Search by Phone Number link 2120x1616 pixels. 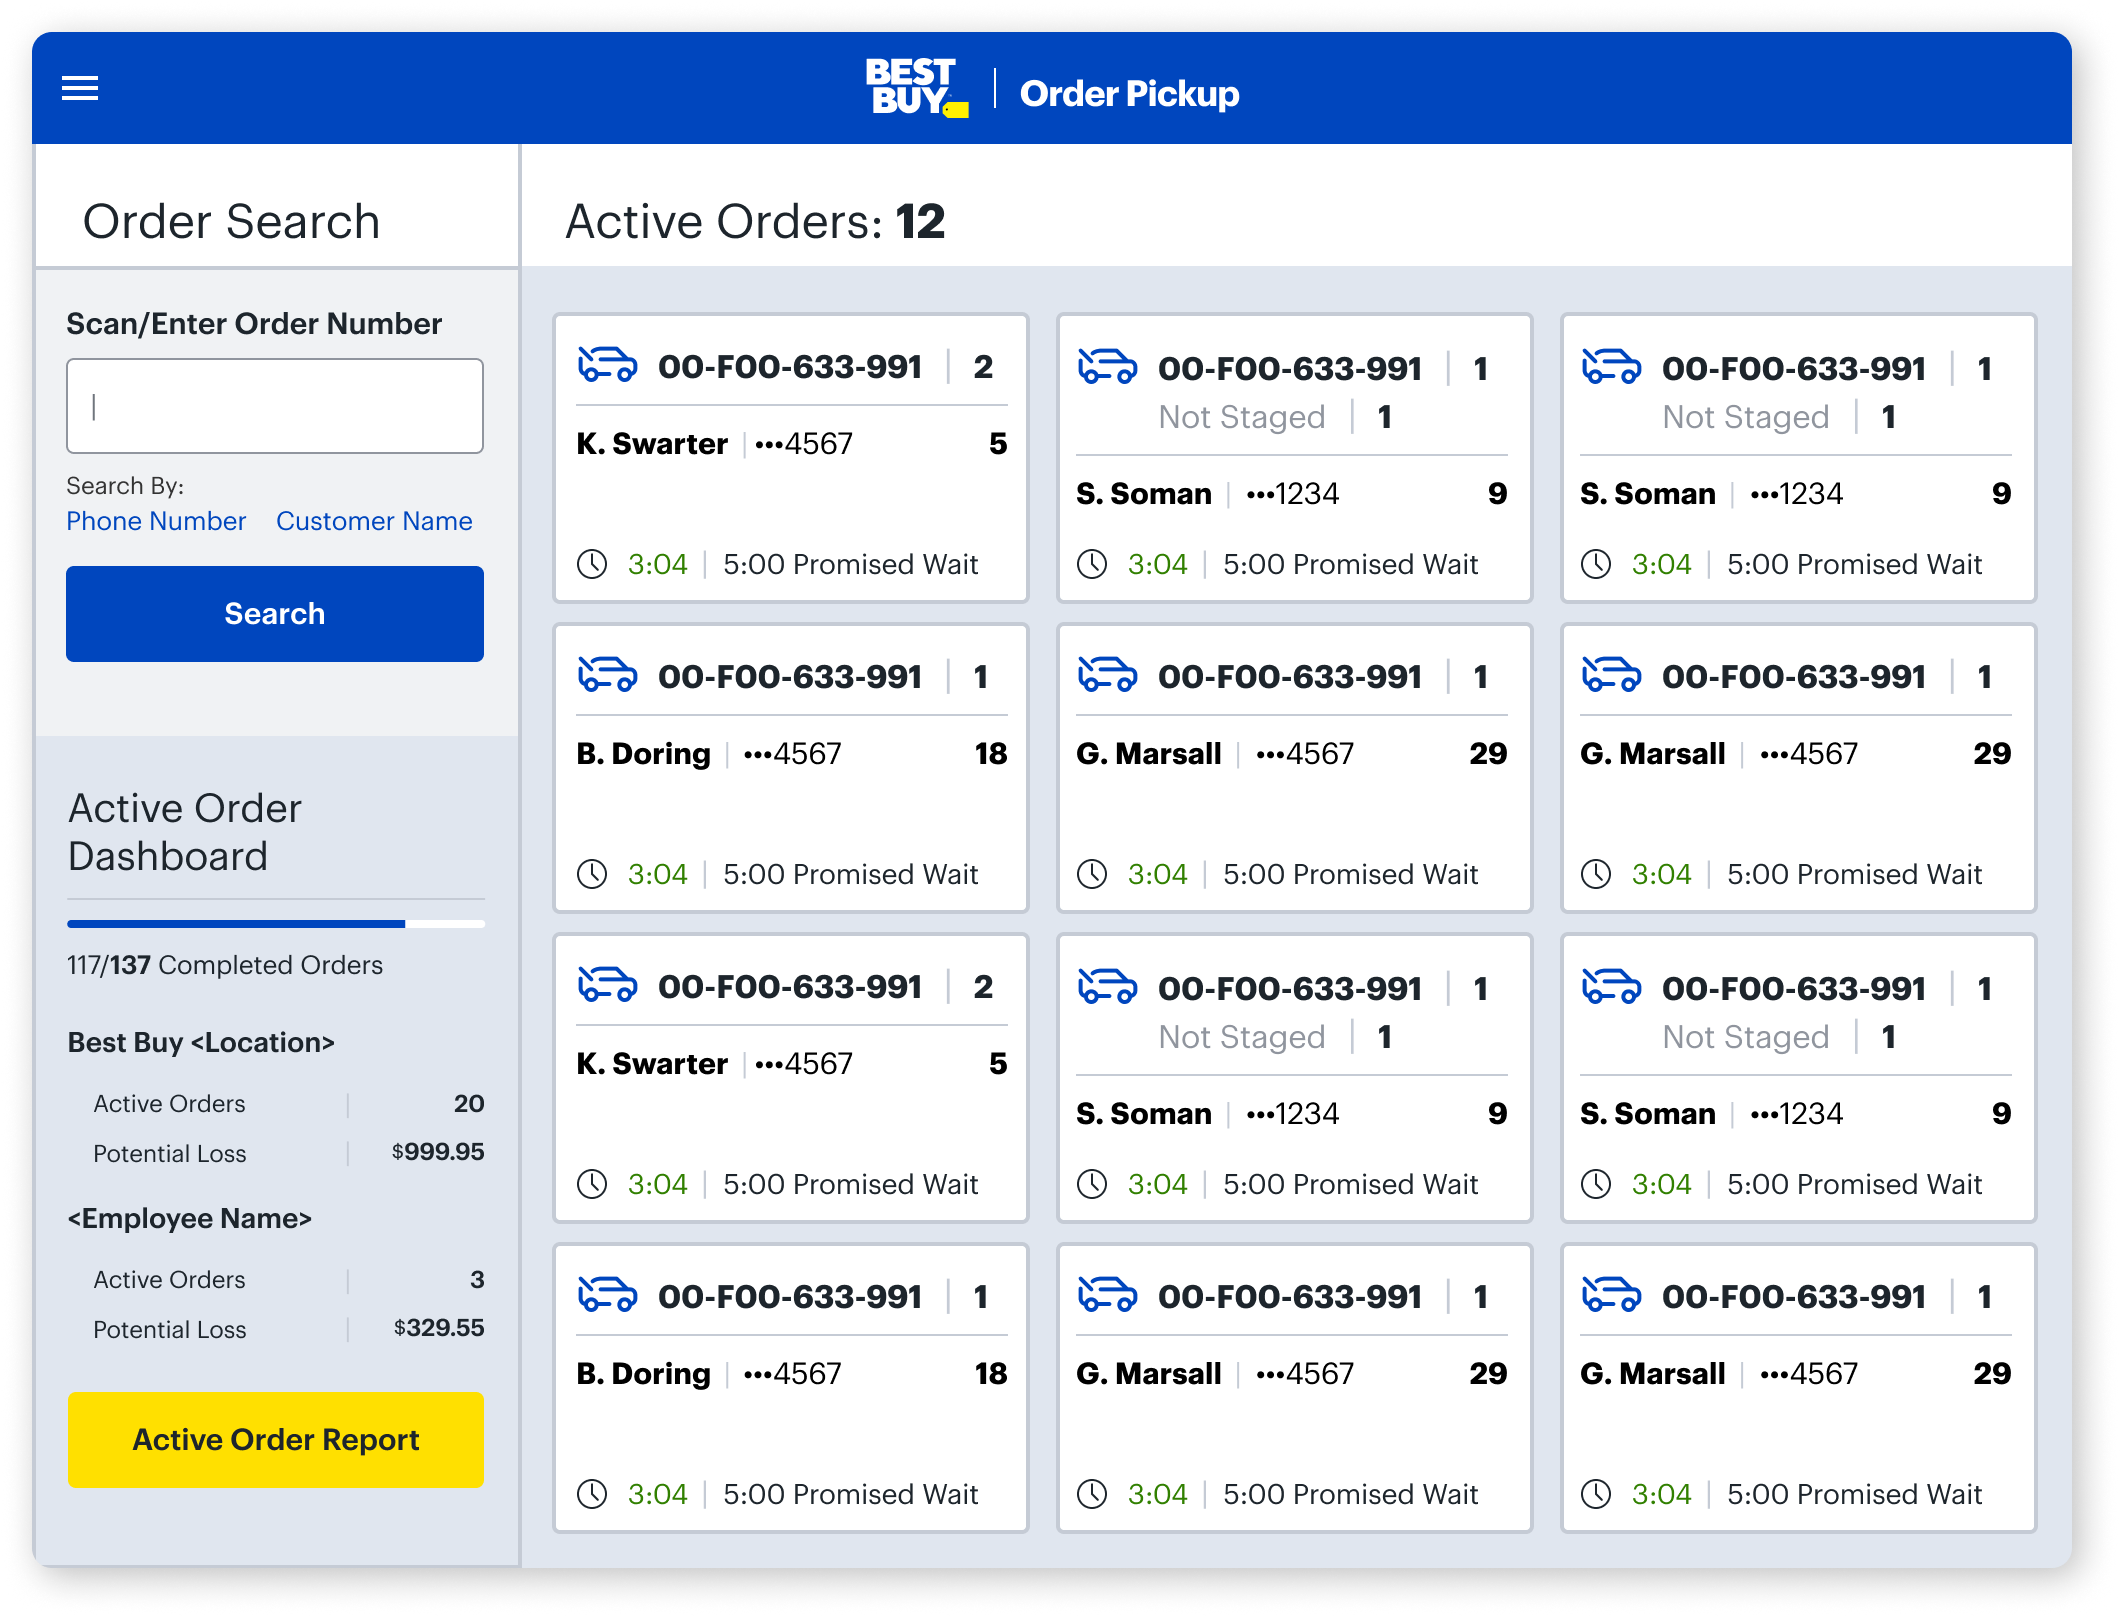156,521
